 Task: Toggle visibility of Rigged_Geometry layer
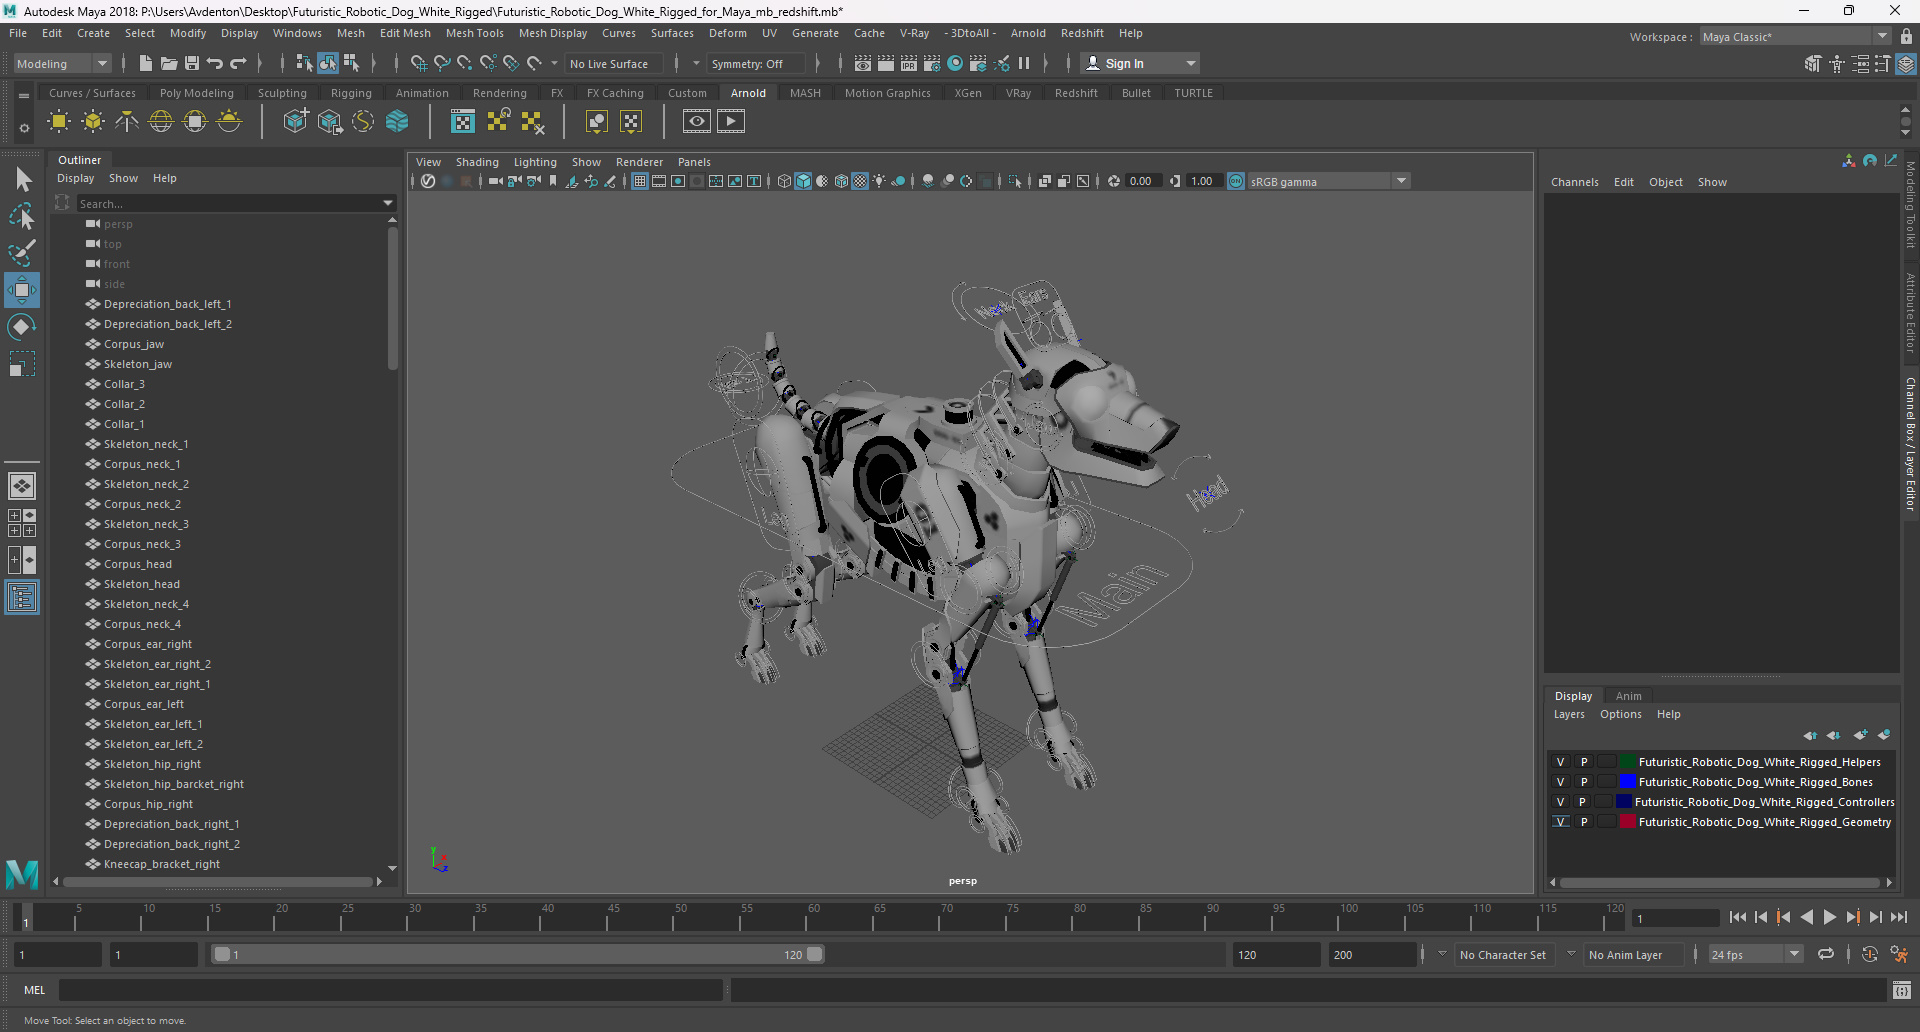(x=1560, y=822)
